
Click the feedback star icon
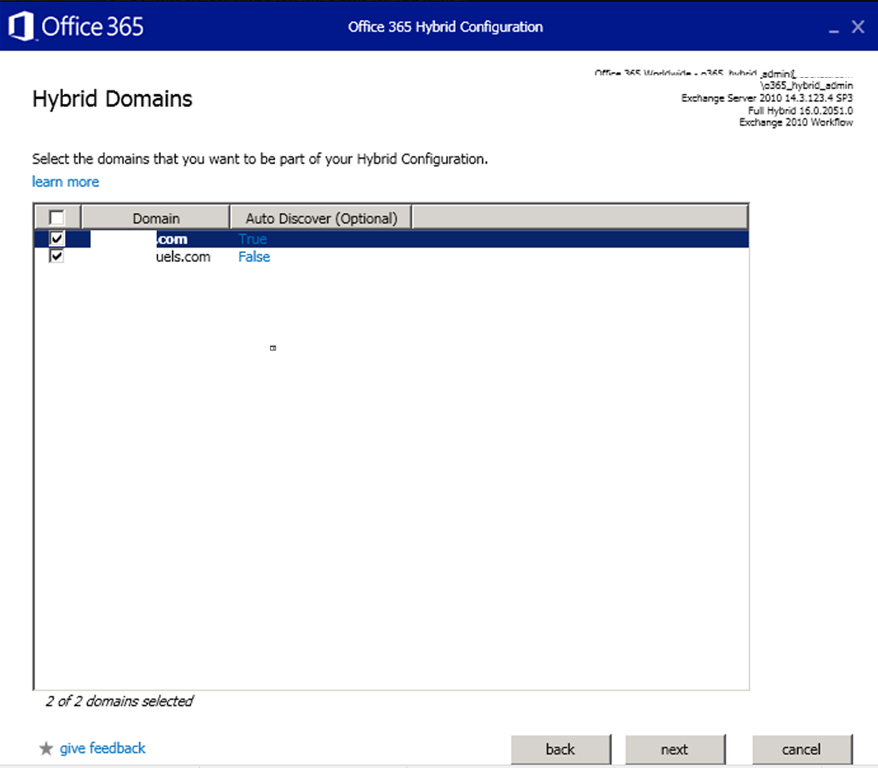click(46, 748)
